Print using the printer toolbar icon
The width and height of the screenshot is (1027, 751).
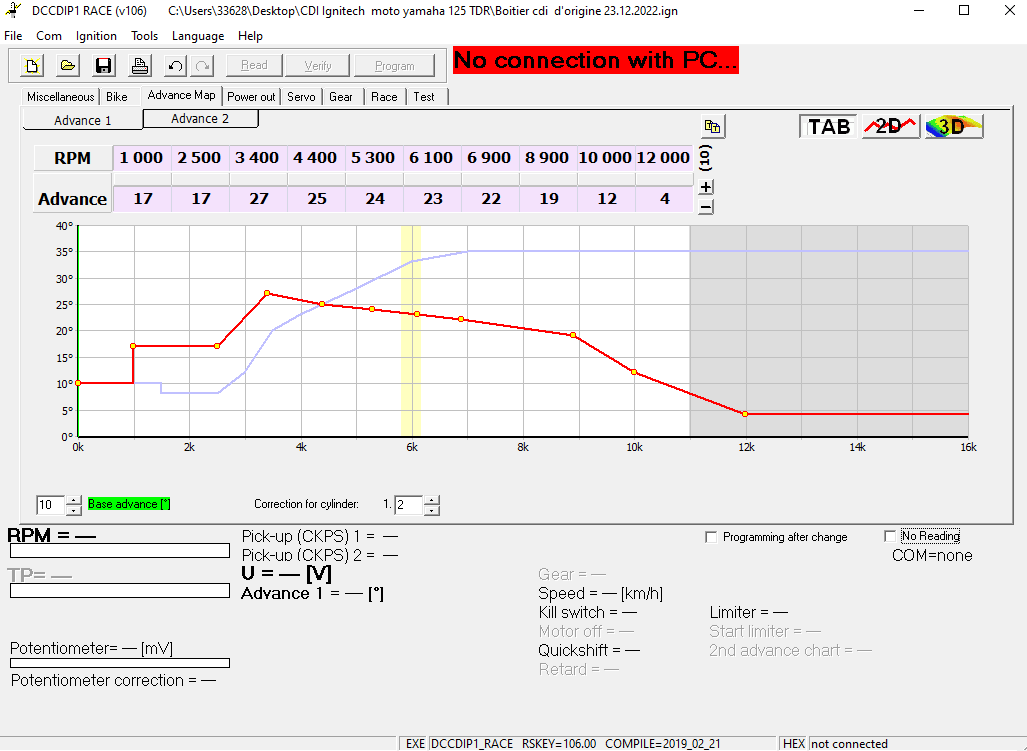coord(139,65)
